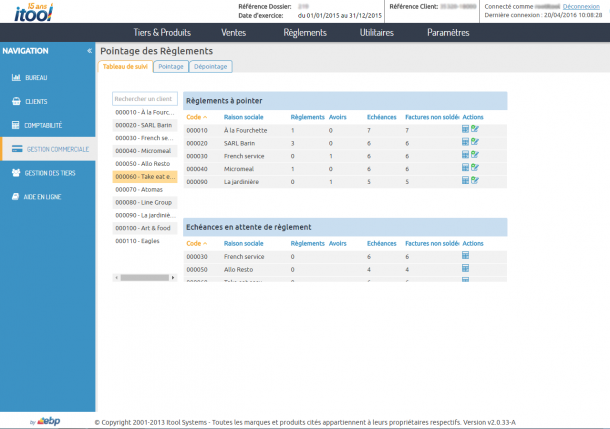
Task: Click the Aide en Ligne book icon
Action: [16, 197]
